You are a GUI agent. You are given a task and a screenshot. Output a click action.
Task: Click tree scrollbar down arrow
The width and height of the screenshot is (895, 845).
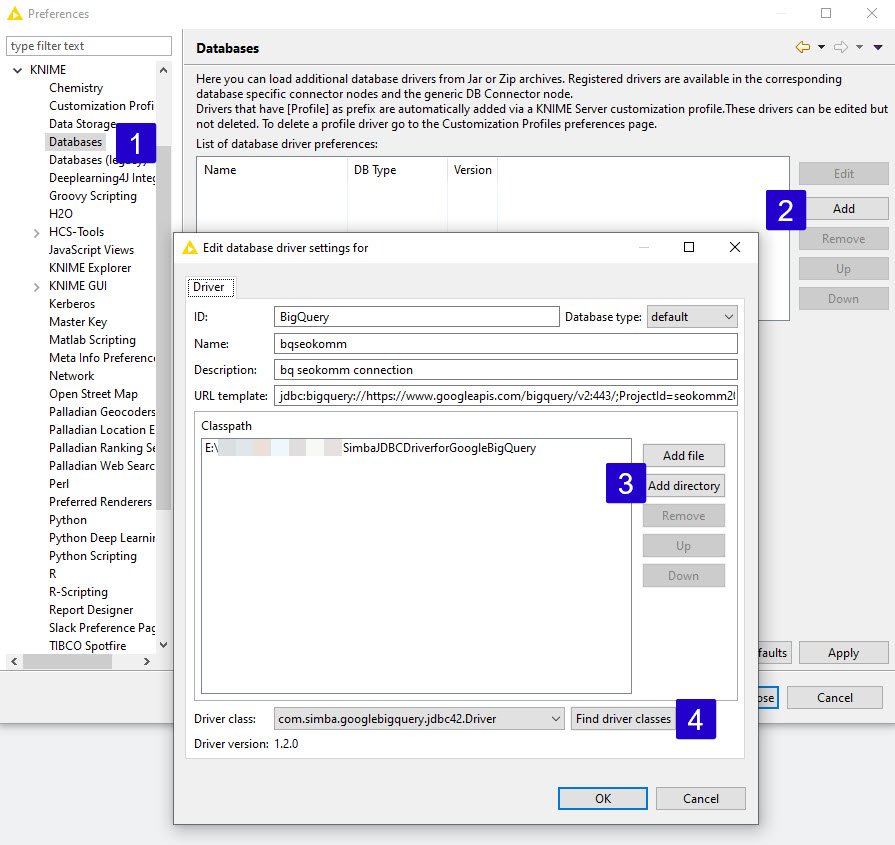click(x=164, y=645)
